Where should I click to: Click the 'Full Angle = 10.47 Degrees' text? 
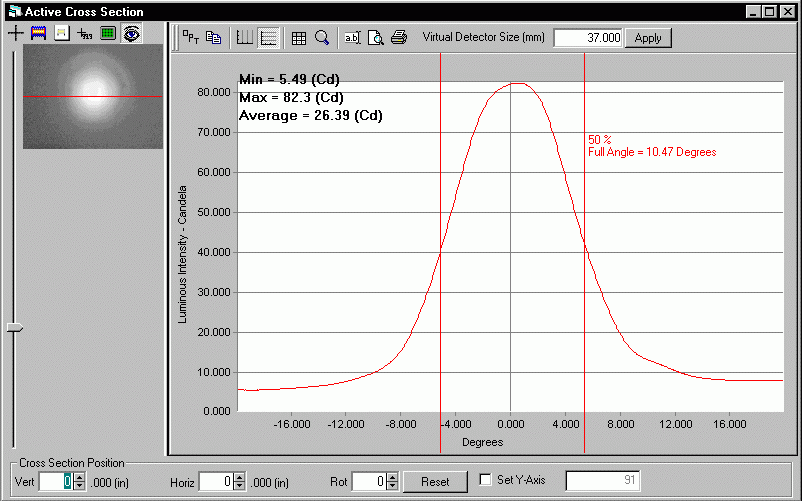(x=652, y=152)
